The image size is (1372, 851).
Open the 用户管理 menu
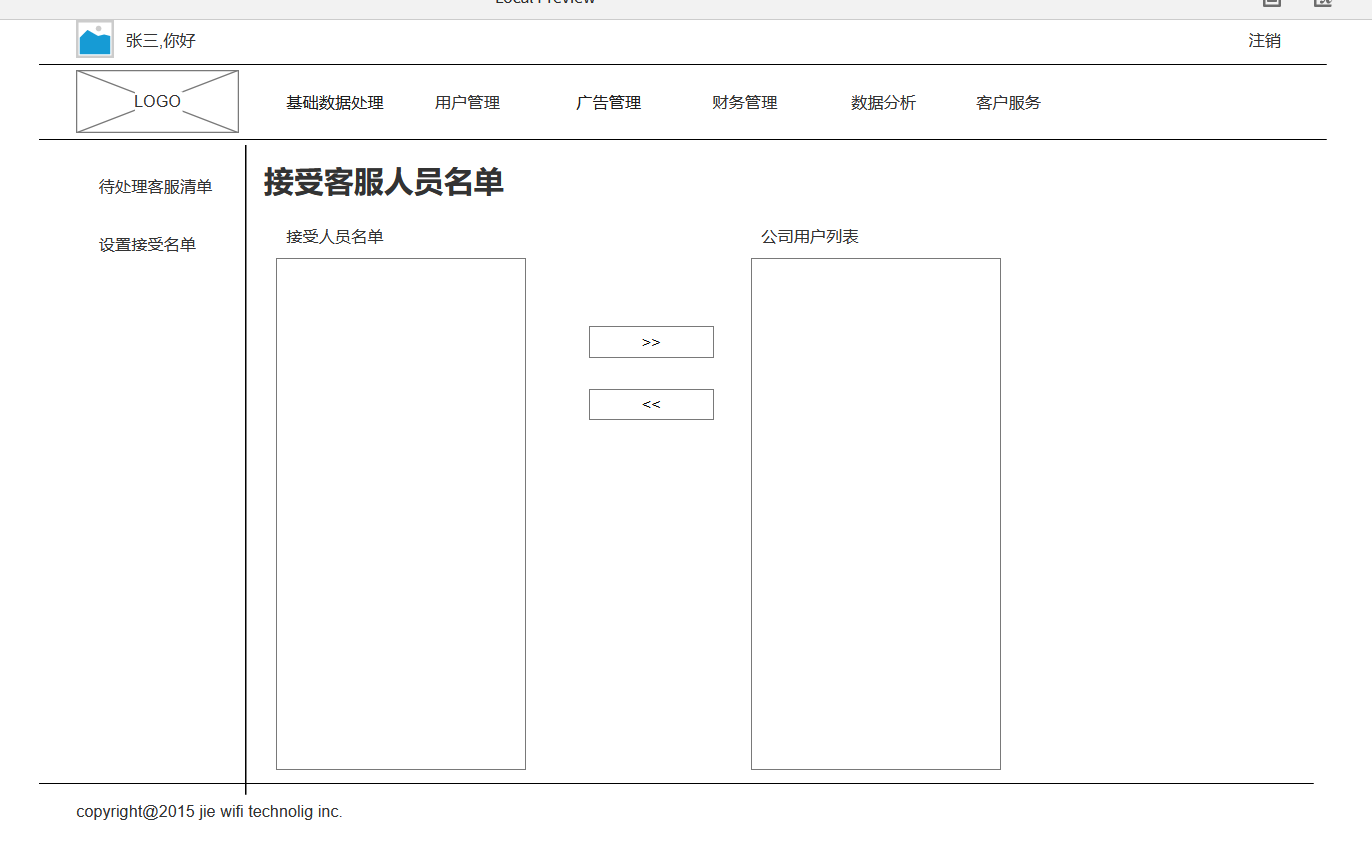467,103
